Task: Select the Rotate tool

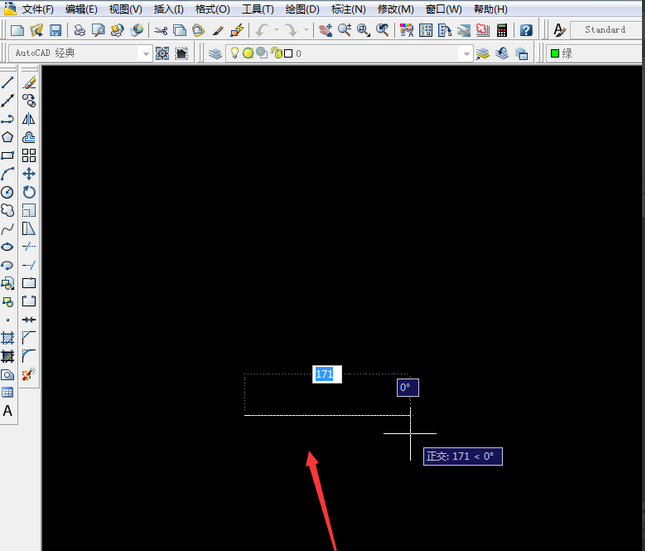Action: point(29,192)
